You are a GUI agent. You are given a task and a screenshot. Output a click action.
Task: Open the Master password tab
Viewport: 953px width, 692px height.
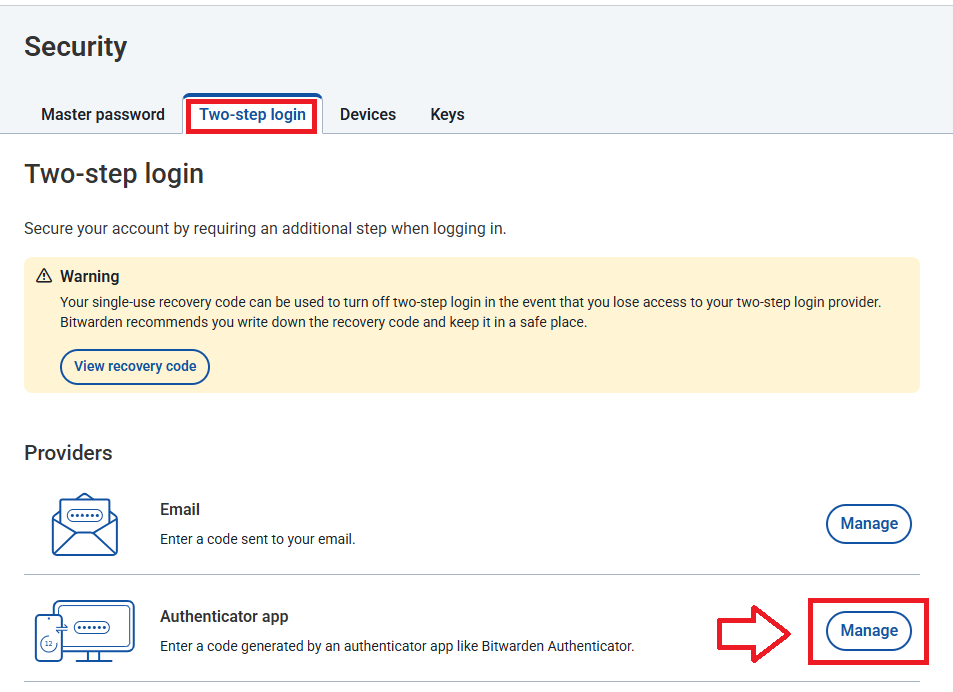pos(102,114)
